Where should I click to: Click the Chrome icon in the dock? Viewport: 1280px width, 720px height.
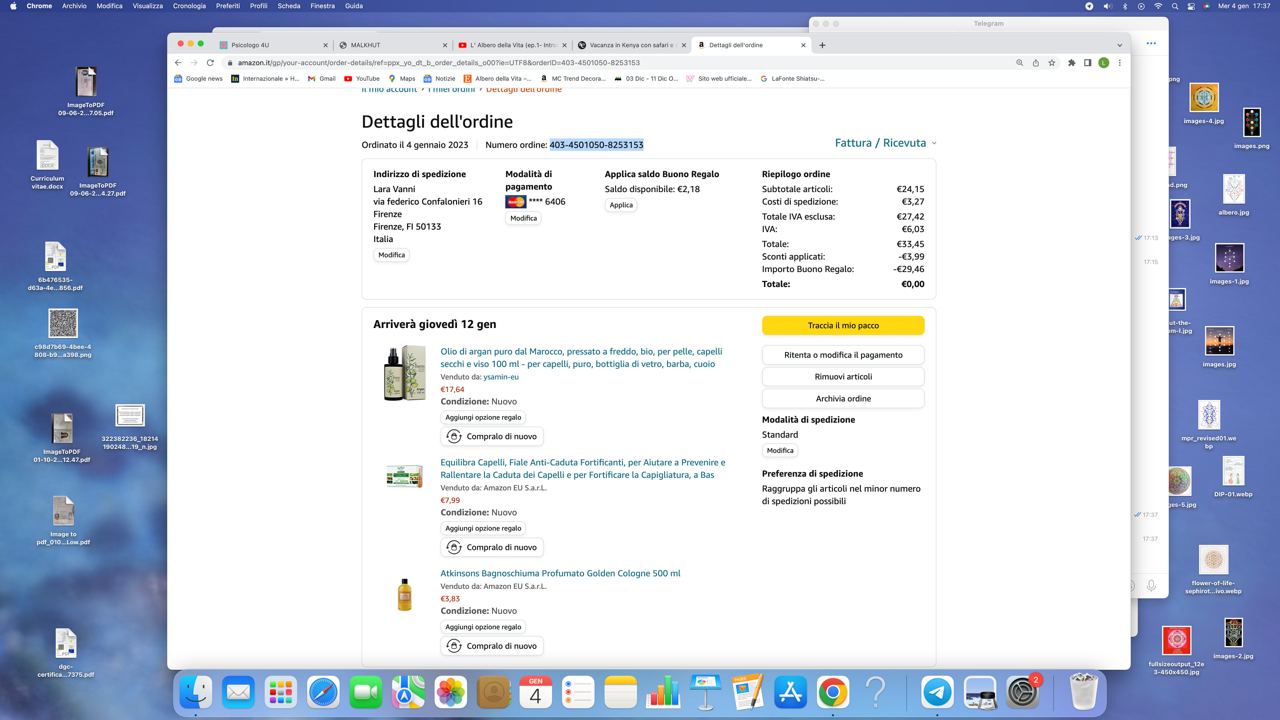pos(833,692)
